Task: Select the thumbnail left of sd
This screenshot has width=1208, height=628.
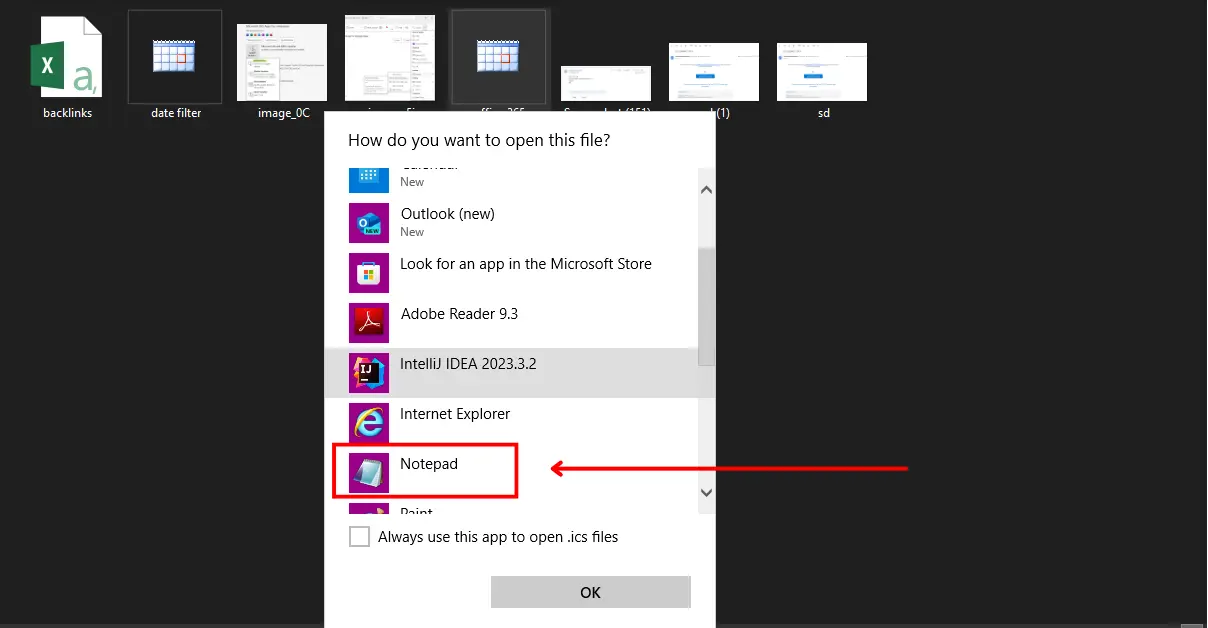Action: click(x=714, y=72)
